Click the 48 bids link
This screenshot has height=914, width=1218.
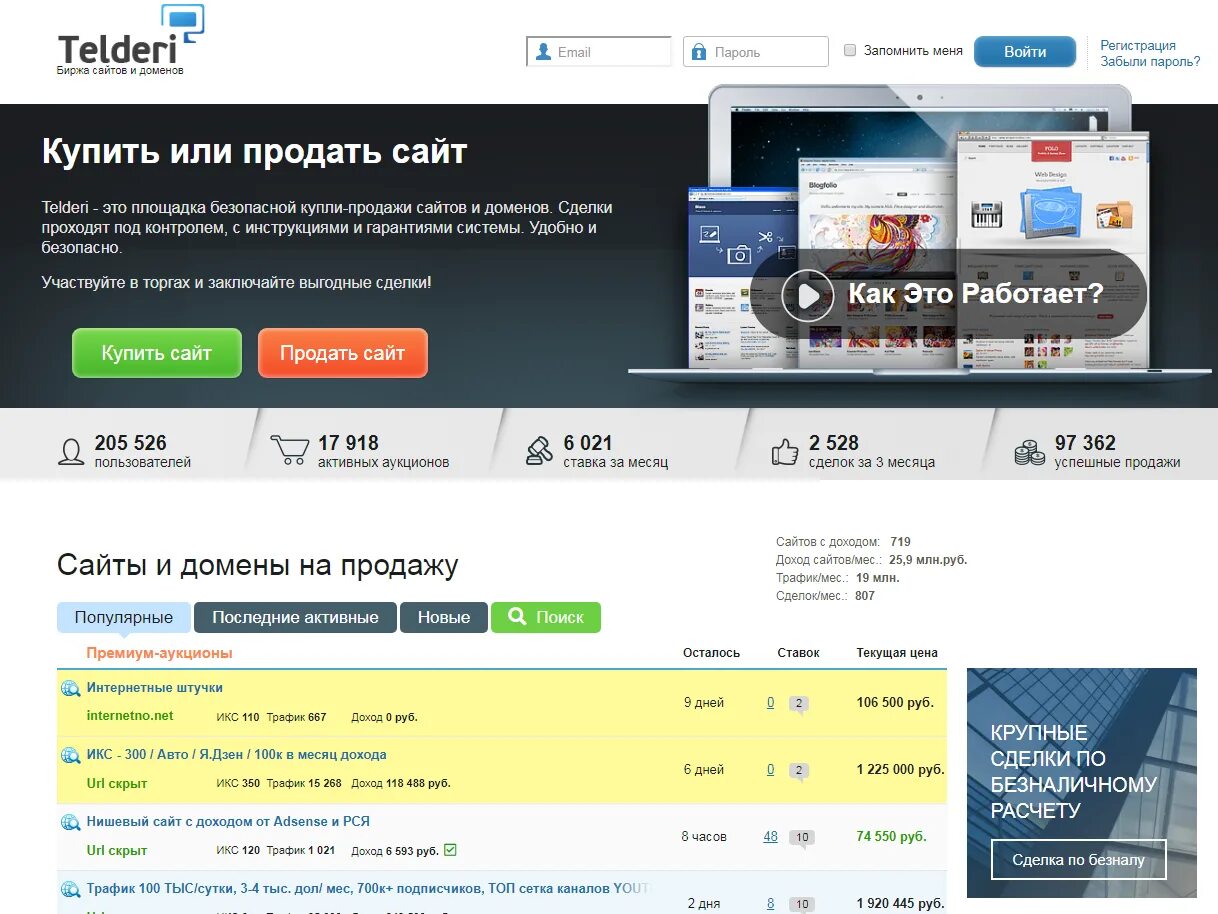770,837
